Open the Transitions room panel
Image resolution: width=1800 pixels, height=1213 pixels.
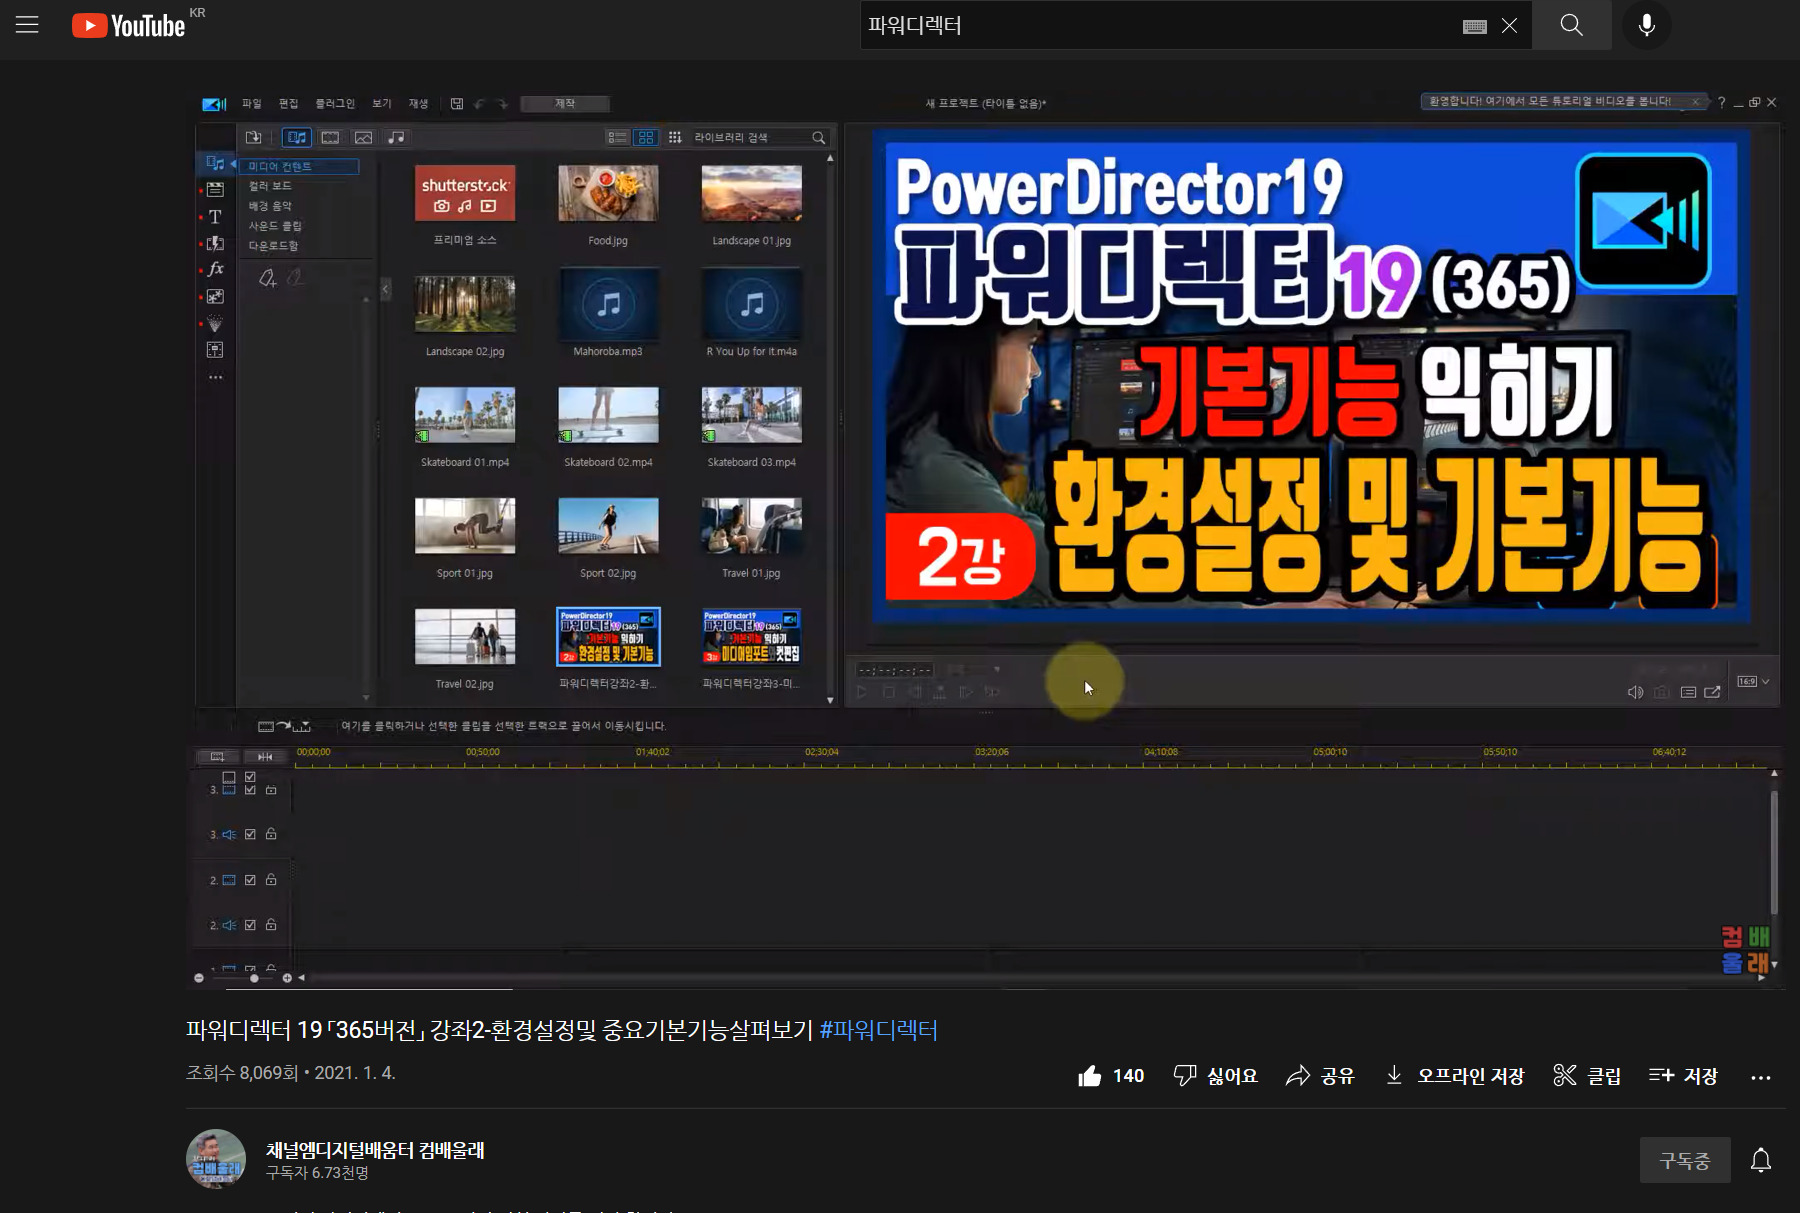pos(215,242)
